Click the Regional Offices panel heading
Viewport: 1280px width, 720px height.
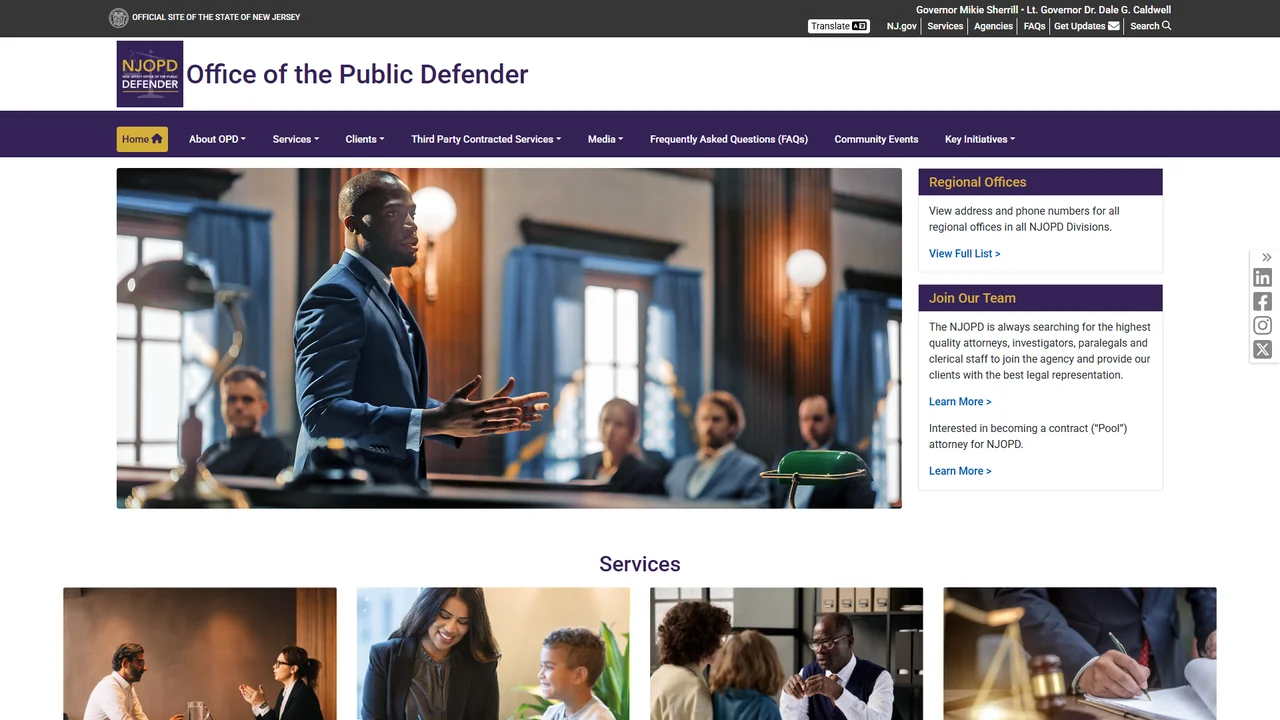pos(1040,182)
